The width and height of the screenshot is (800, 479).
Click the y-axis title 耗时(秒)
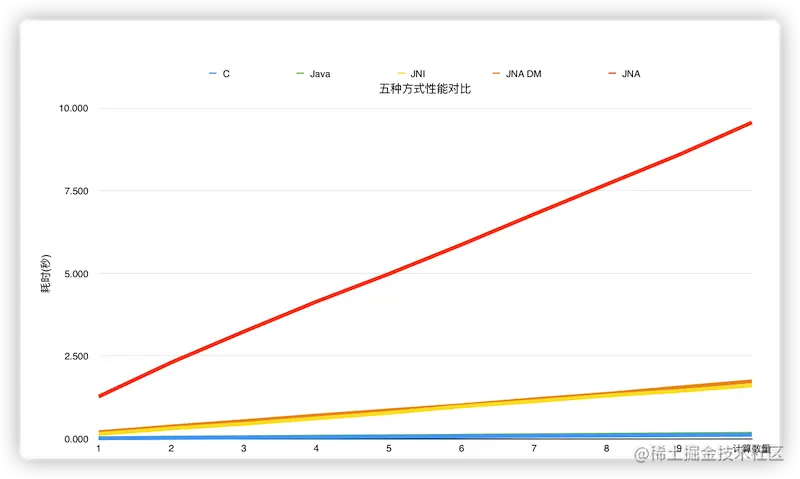[46, 273]
